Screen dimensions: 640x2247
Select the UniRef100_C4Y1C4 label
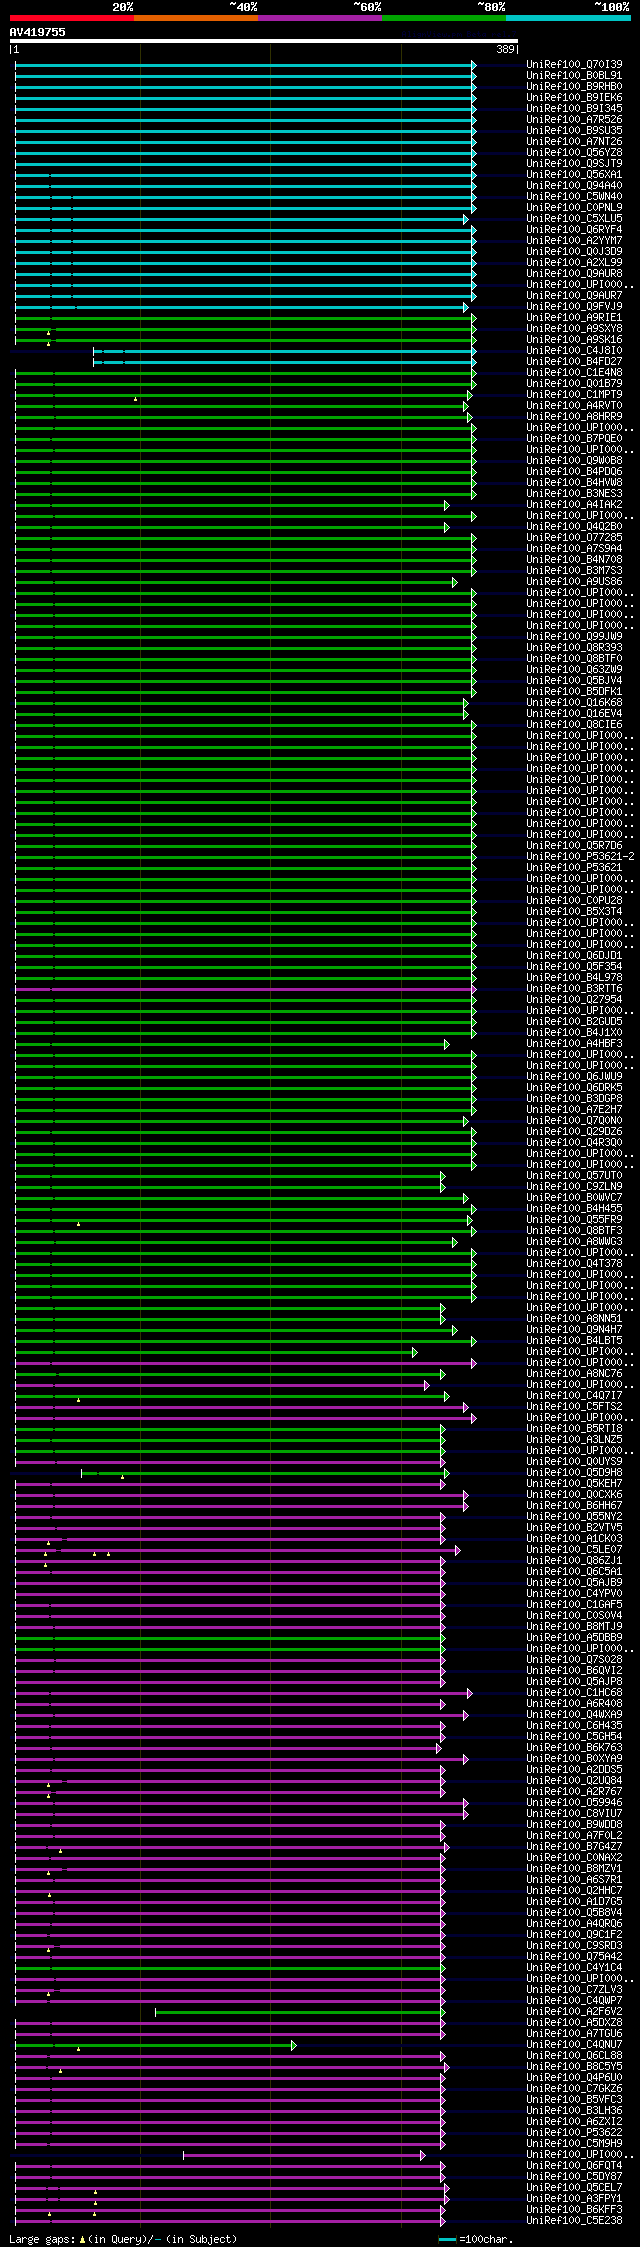pos(574,1967)
